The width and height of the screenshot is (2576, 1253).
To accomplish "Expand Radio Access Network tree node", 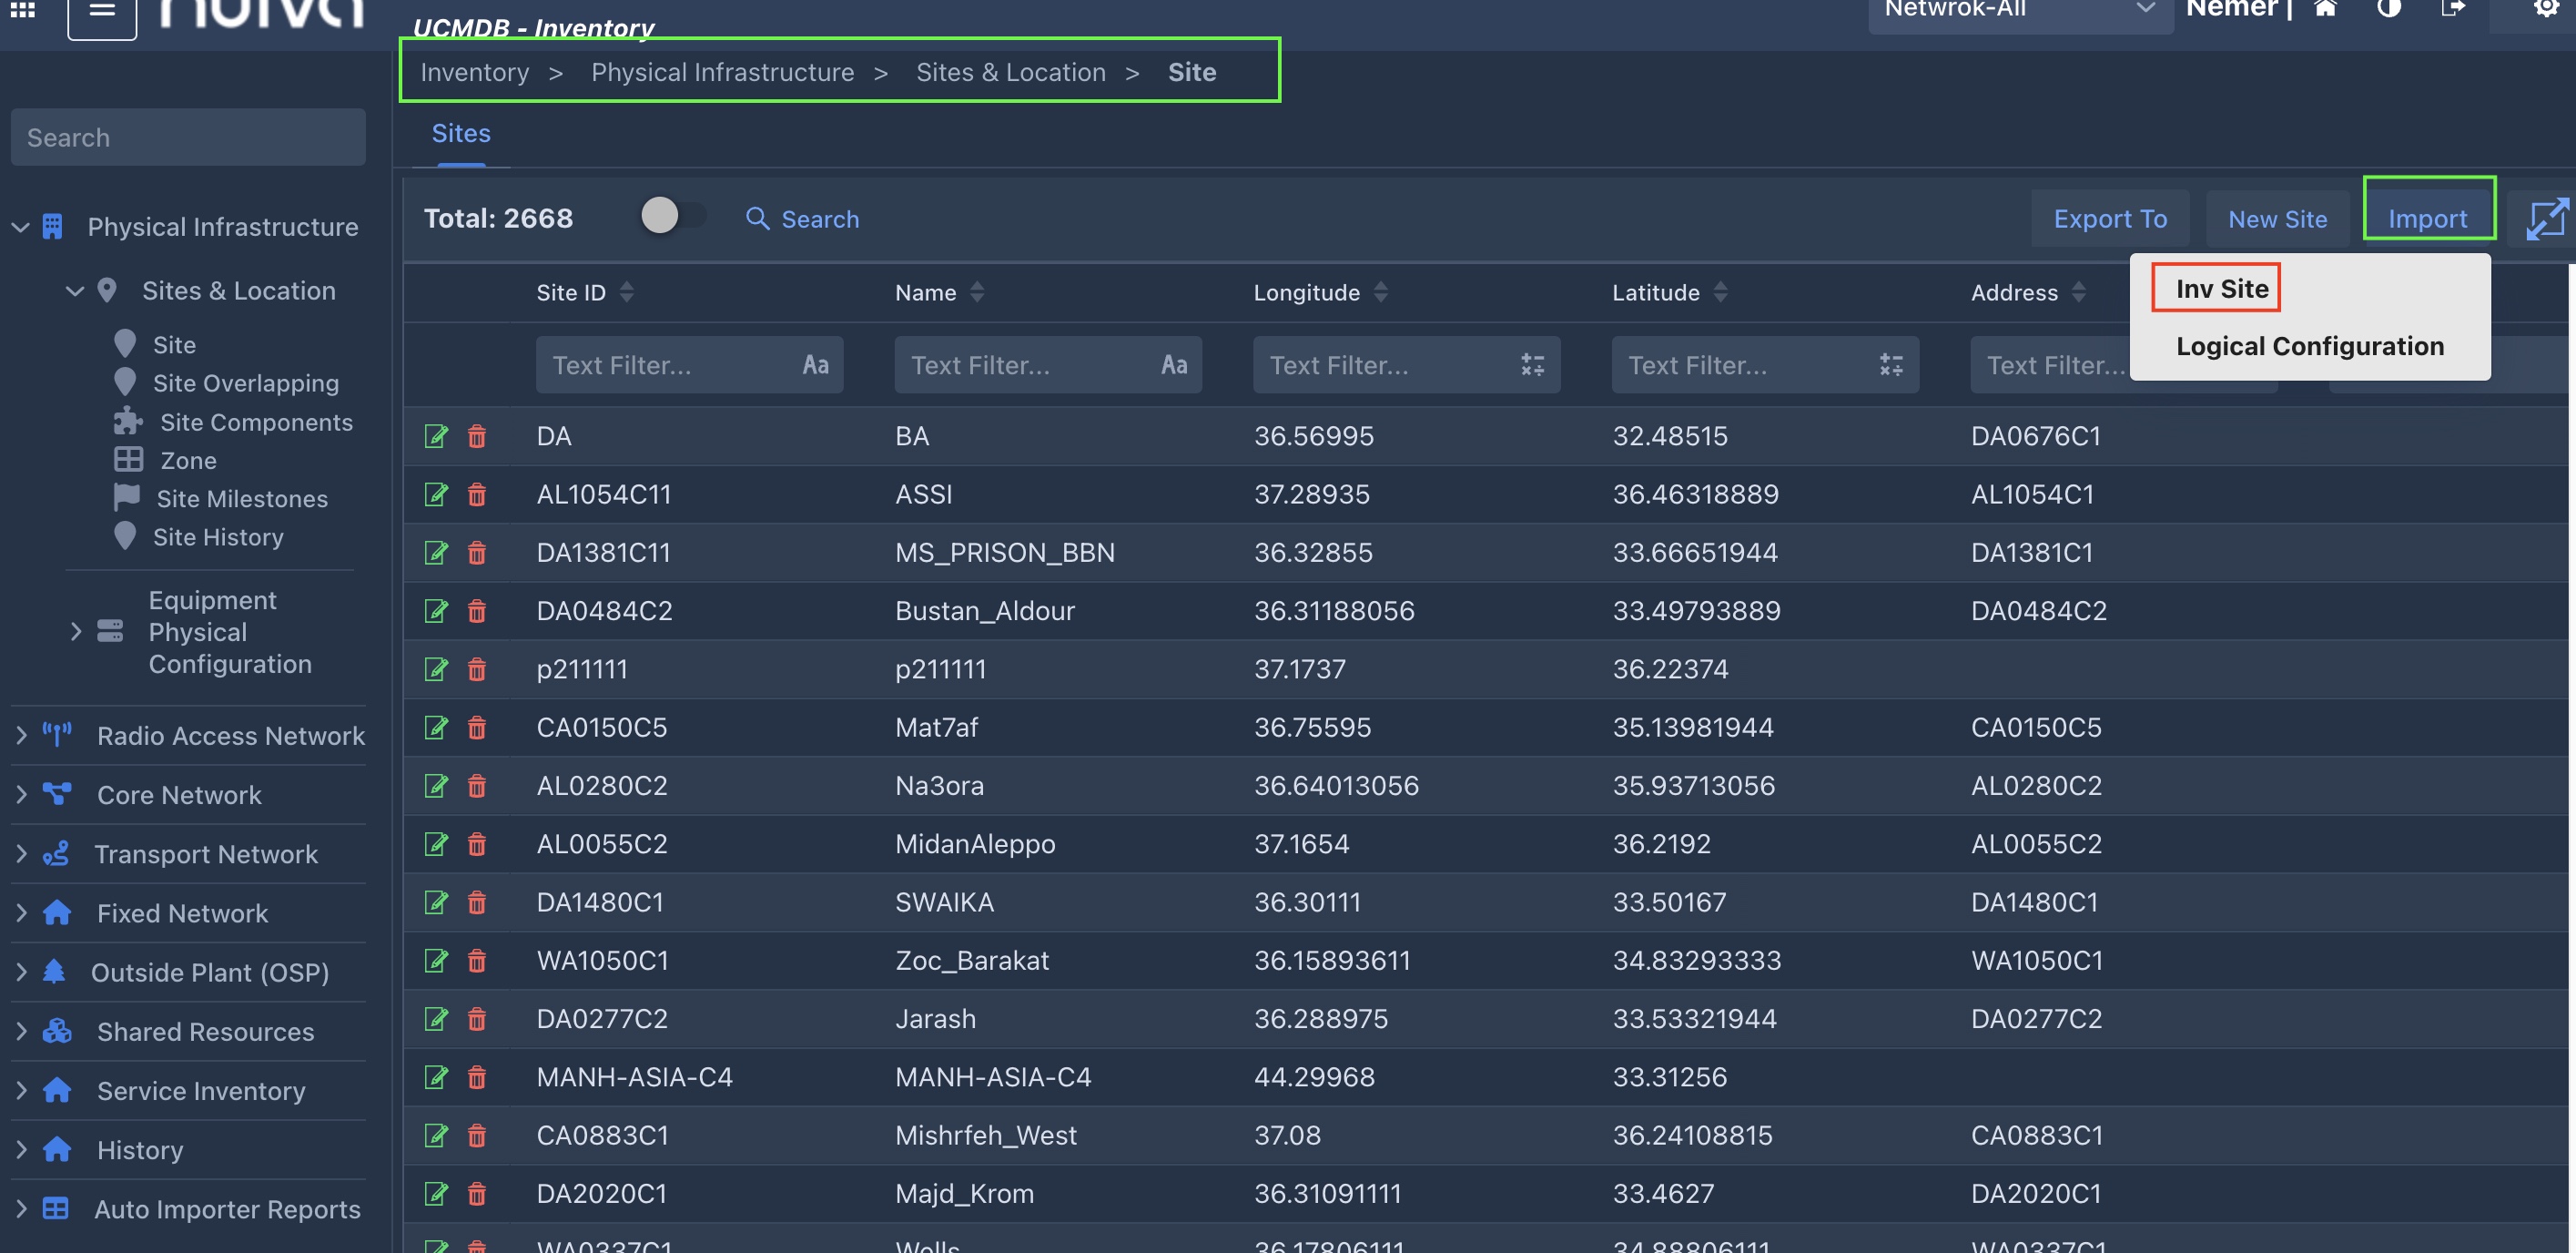I will point(22,735).
